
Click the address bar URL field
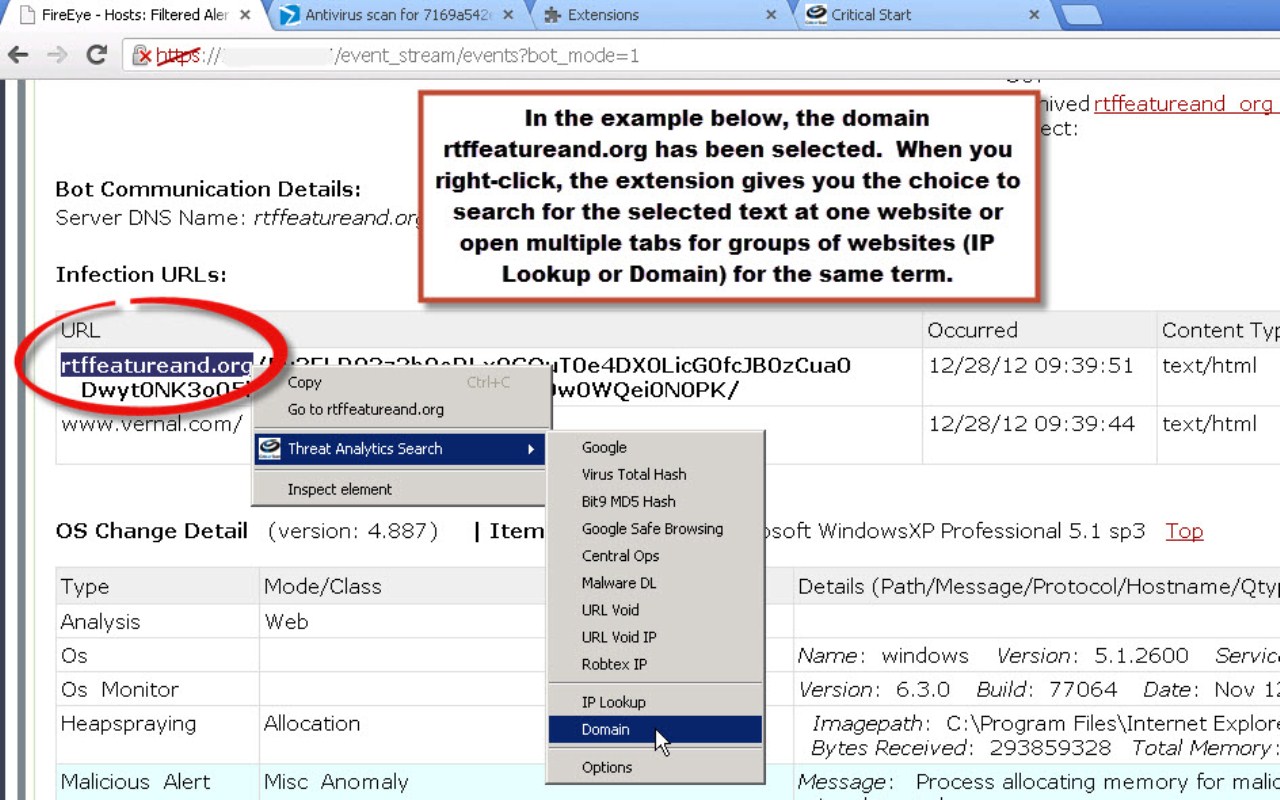pyautogui.click(x=700, y=55)
